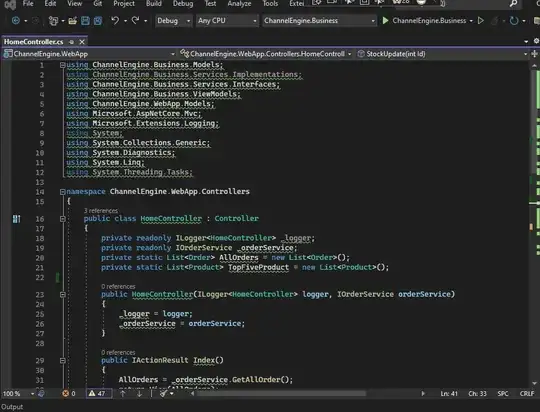Image resolution: width=540 pixels, height=412 pixels.
Task: Click the Open File folder icon
Action: tap(72, 21)
